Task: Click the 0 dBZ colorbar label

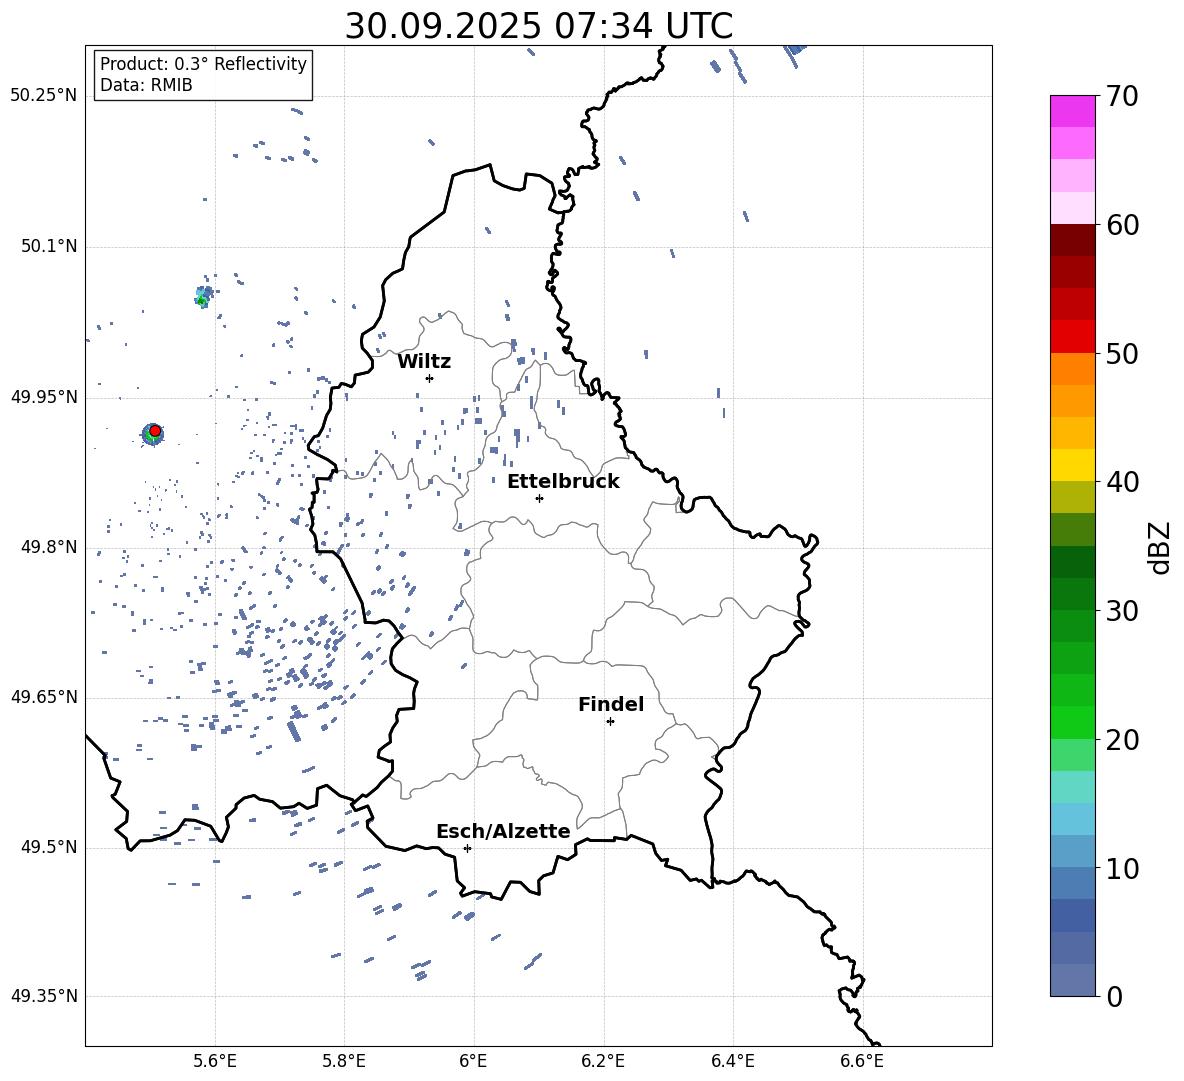Action: [x=1114, y=996]
